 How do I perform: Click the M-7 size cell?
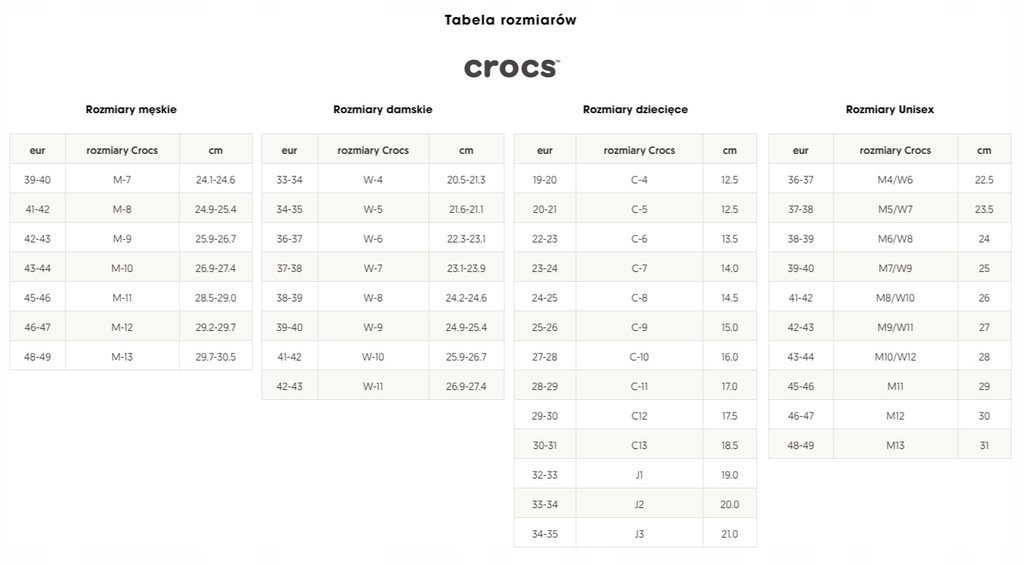click(122, 179)
